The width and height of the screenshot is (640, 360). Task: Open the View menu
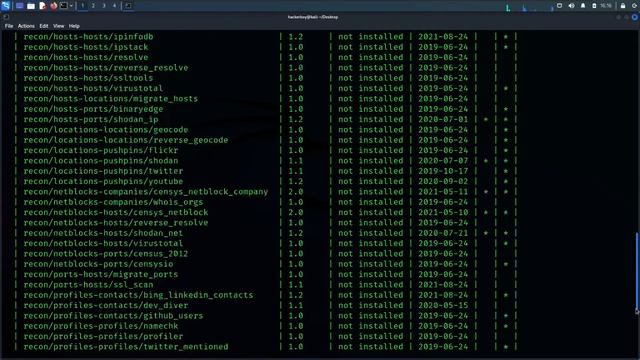[58, 26]
